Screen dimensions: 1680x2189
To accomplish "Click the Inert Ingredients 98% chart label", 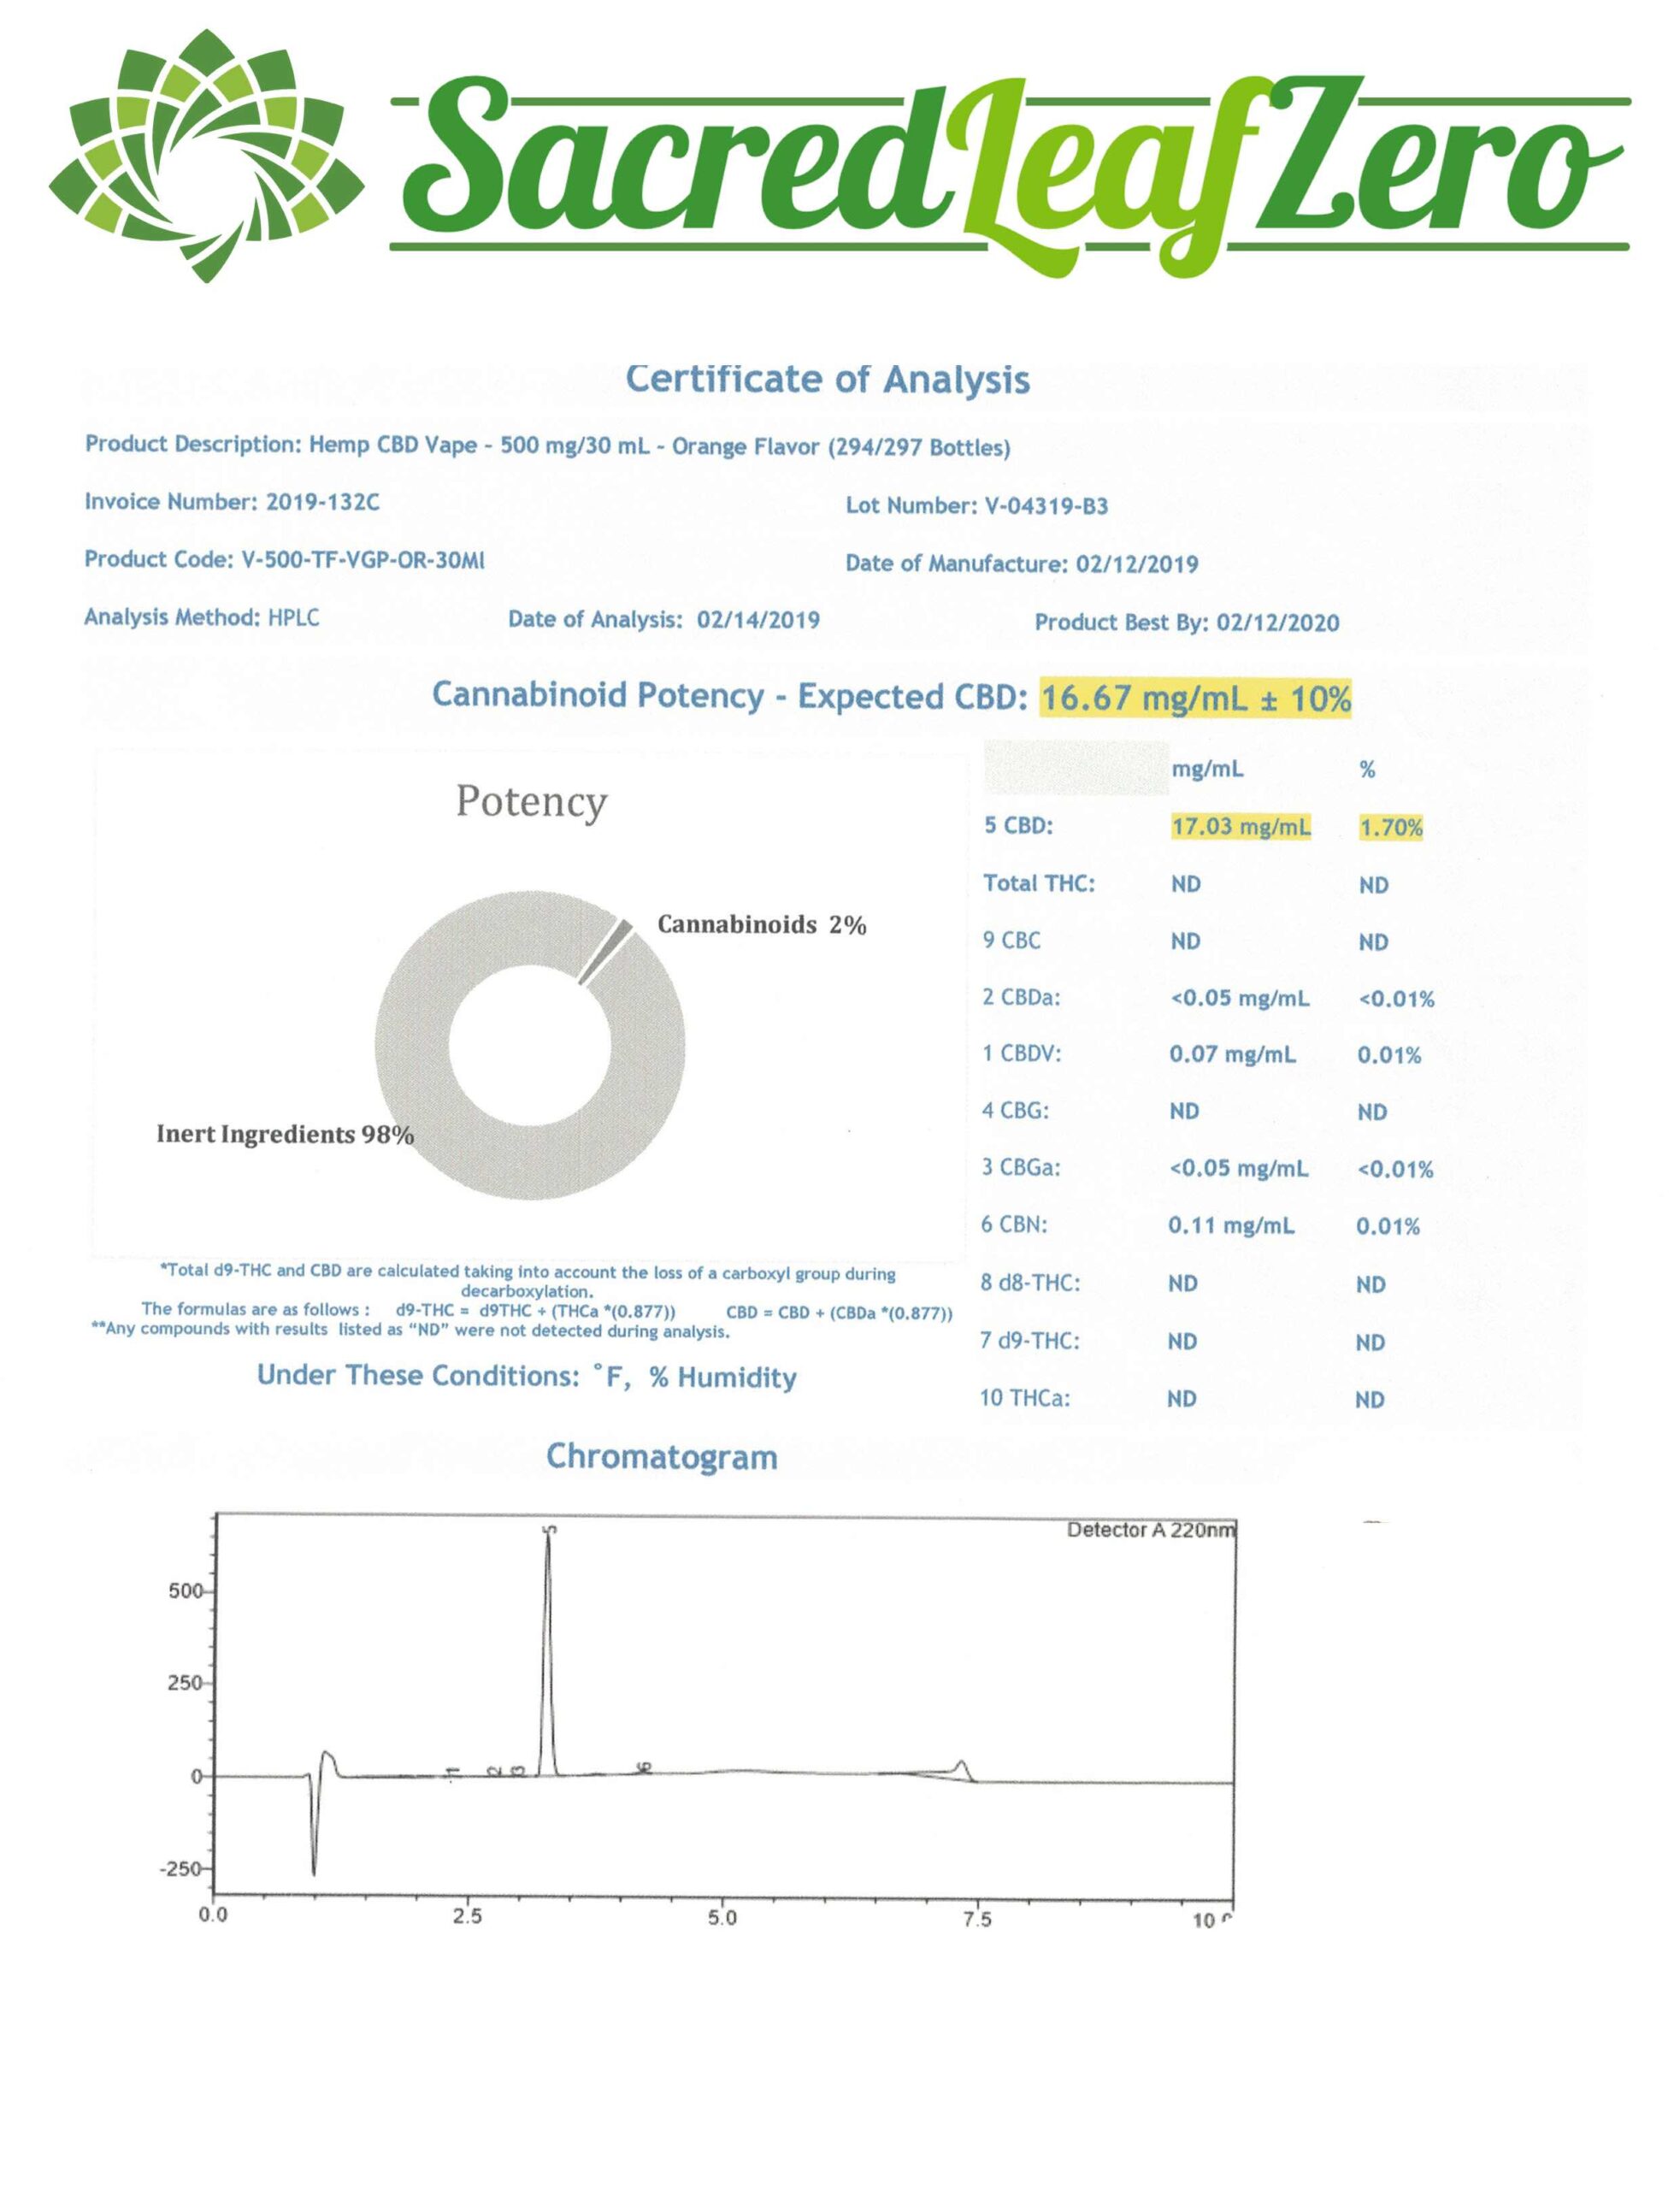I will pyautogui.click(x=285, y=1134).
